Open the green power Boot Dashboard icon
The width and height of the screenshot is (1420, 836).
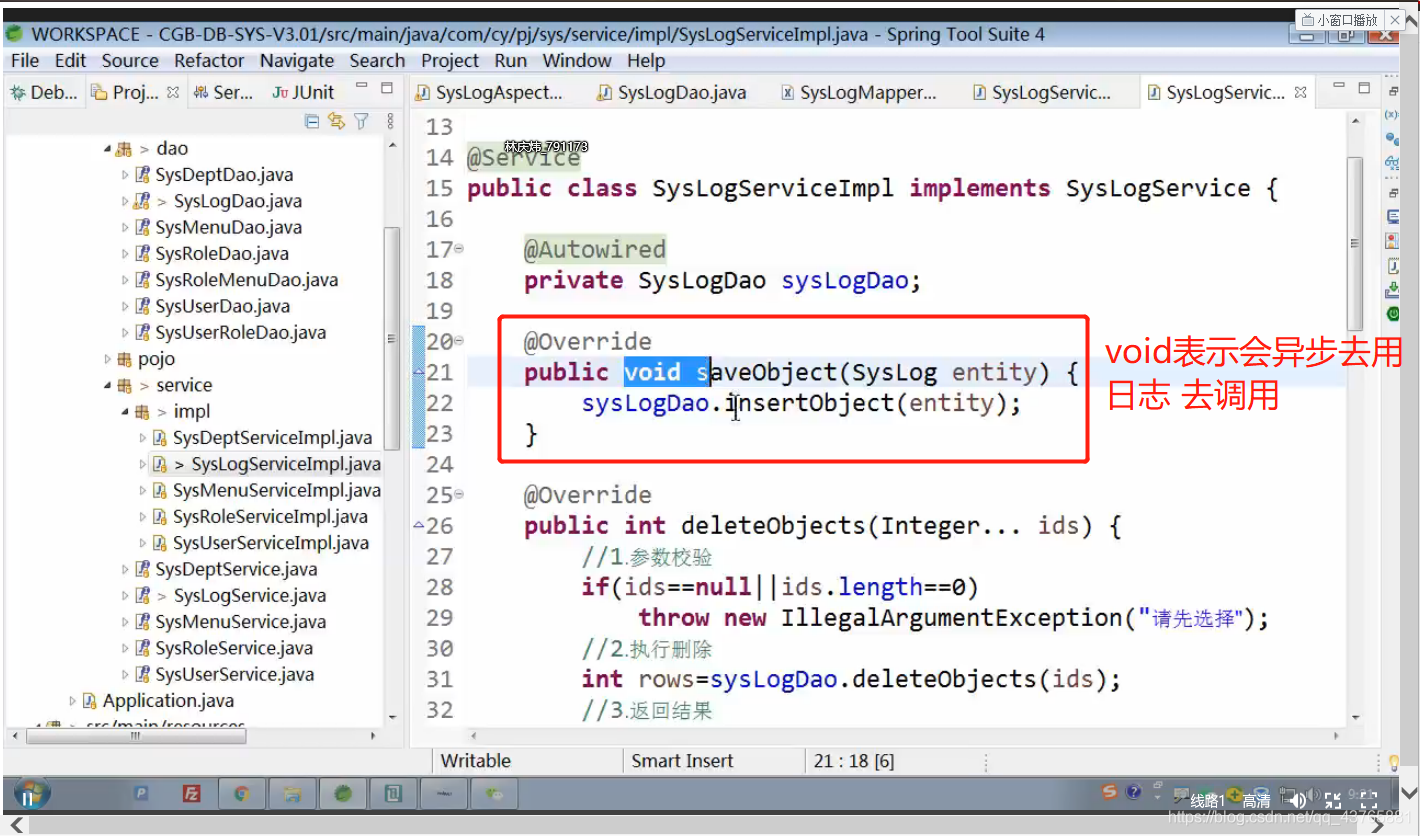pyautogui.click(x=1392, y=314)
